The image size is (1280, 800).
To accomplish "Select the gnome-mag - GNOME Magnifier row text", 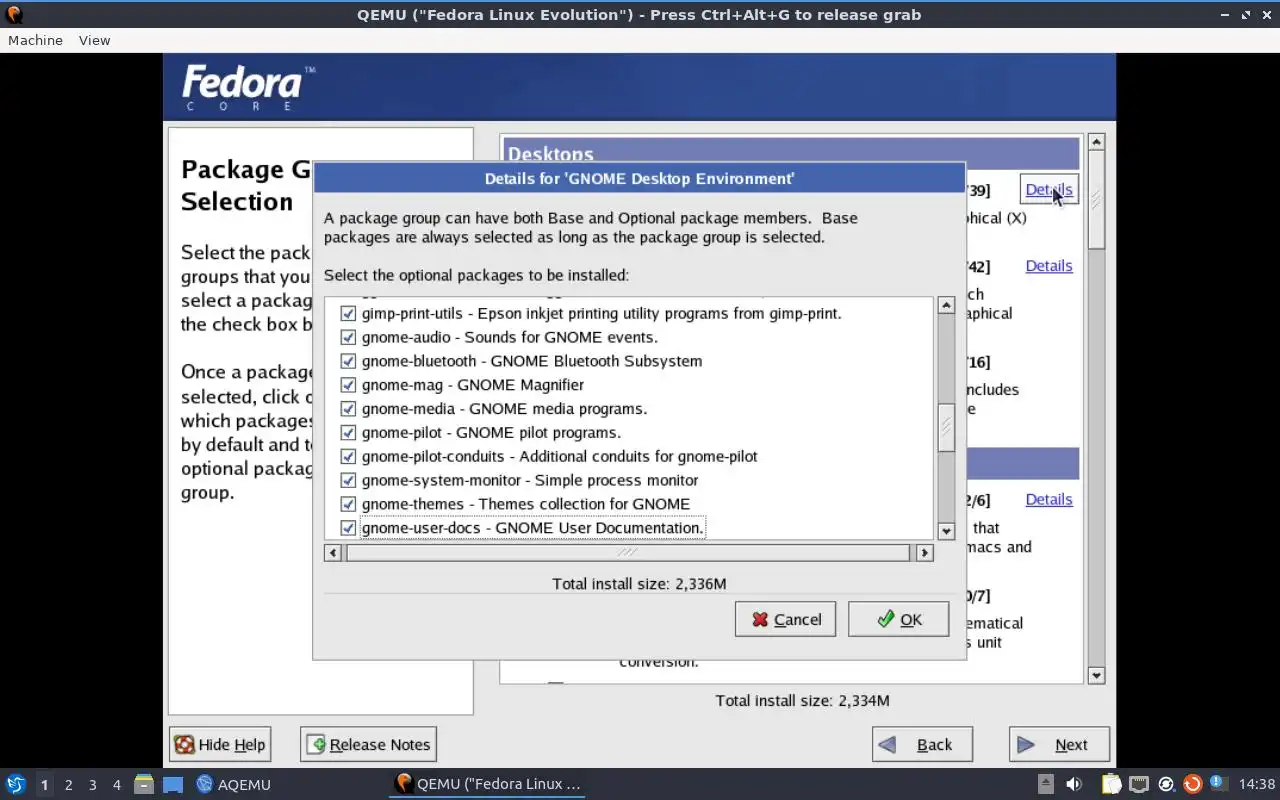I will pos(473,385).
